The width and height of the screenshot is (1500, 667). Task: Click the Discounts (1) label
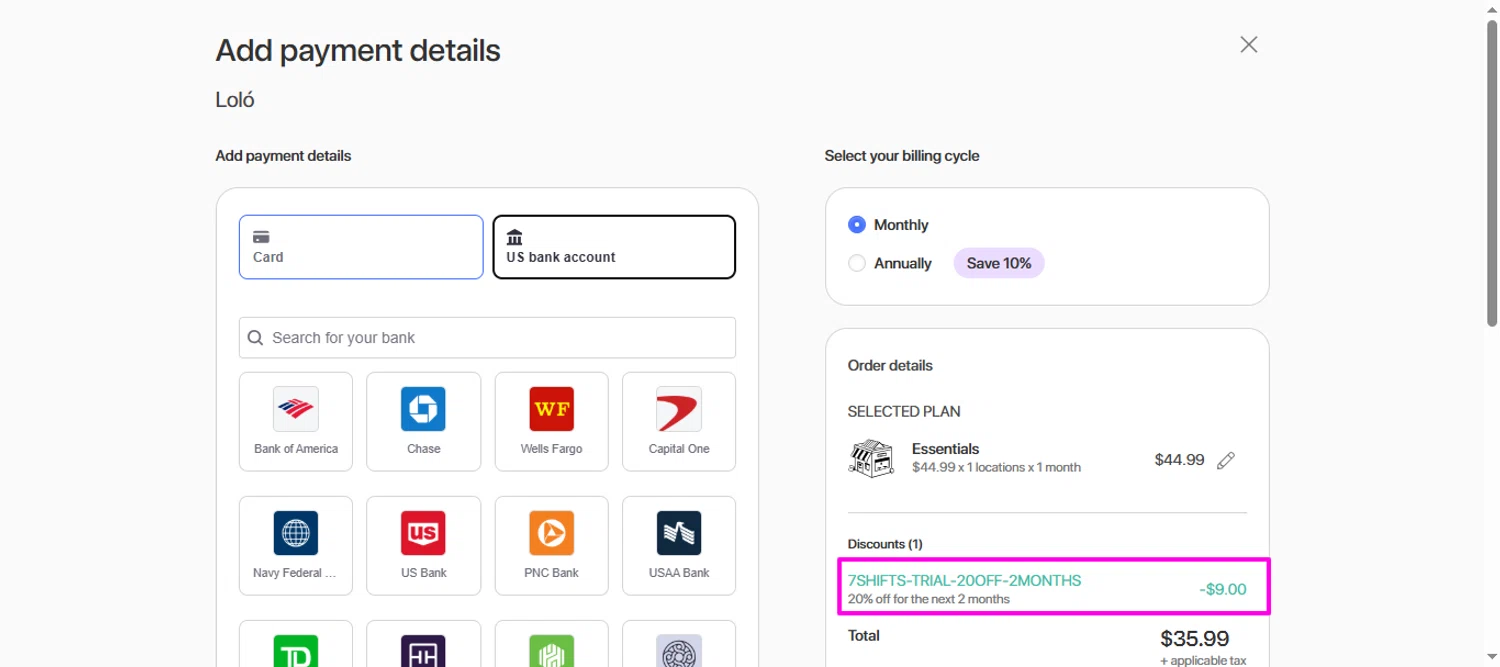click(885, 544)
